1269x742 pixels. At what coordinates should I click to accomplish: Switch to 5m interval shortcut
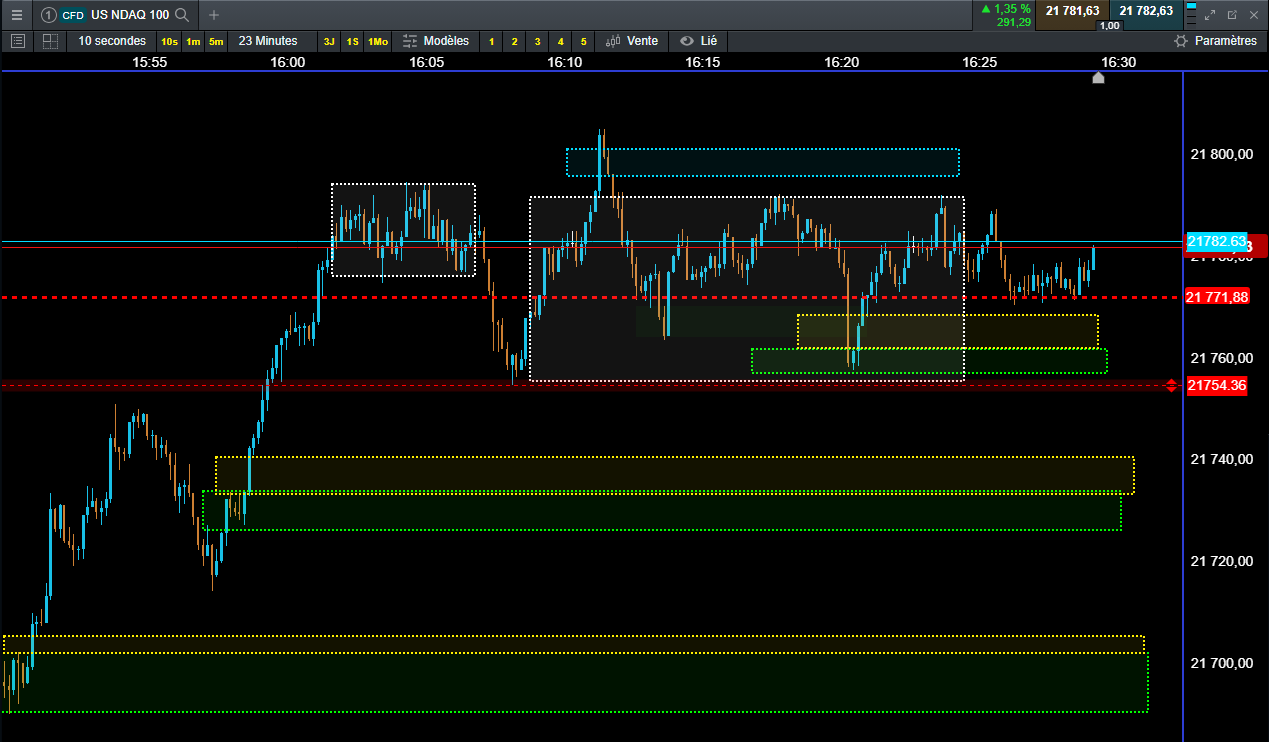(x=216, y=42)
